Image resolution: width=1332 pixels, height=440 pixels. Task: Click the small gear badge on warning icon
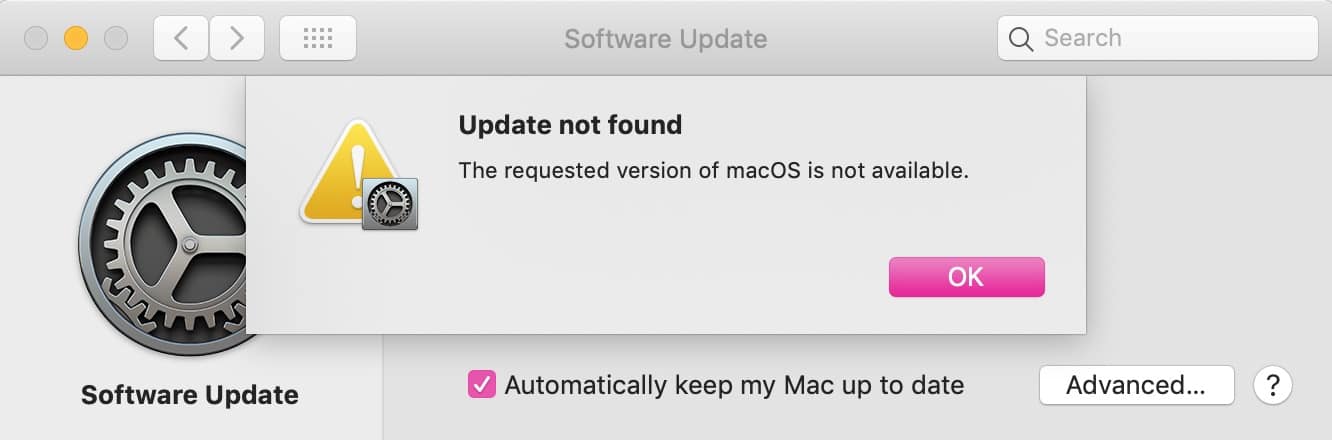click(x=391, y=205)
